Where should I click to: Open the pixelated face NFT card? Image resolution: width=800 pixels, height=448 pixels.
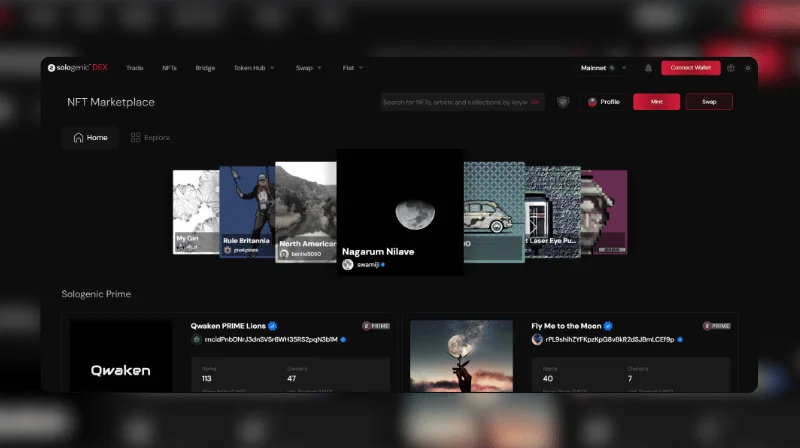click(604, 212)
